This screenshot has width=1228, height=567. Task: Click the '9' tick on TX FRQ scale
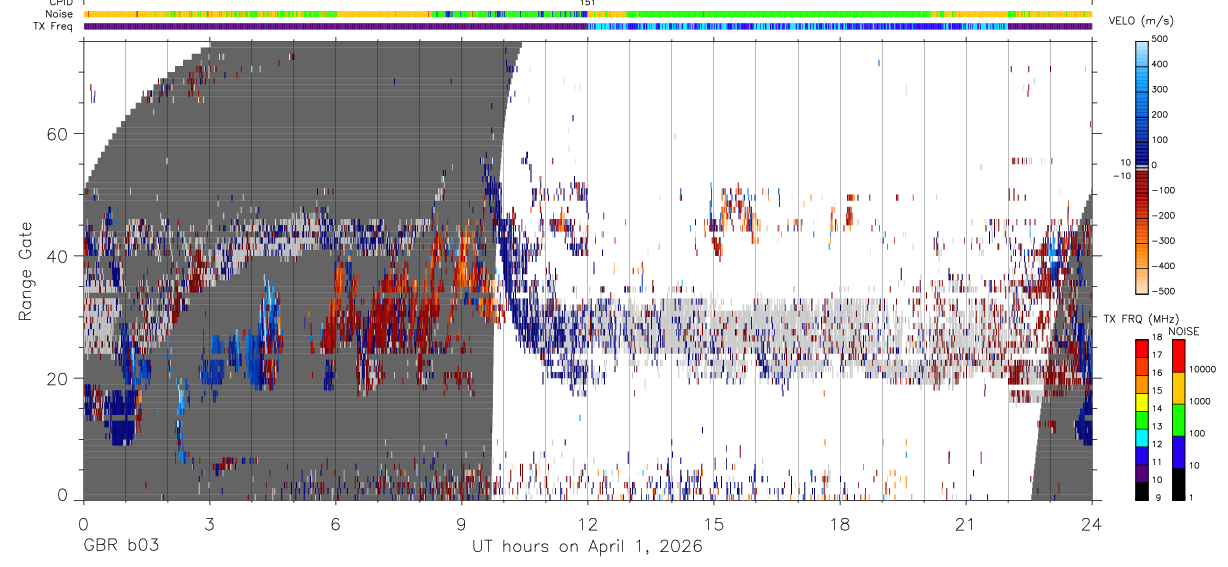[1159, 498]
